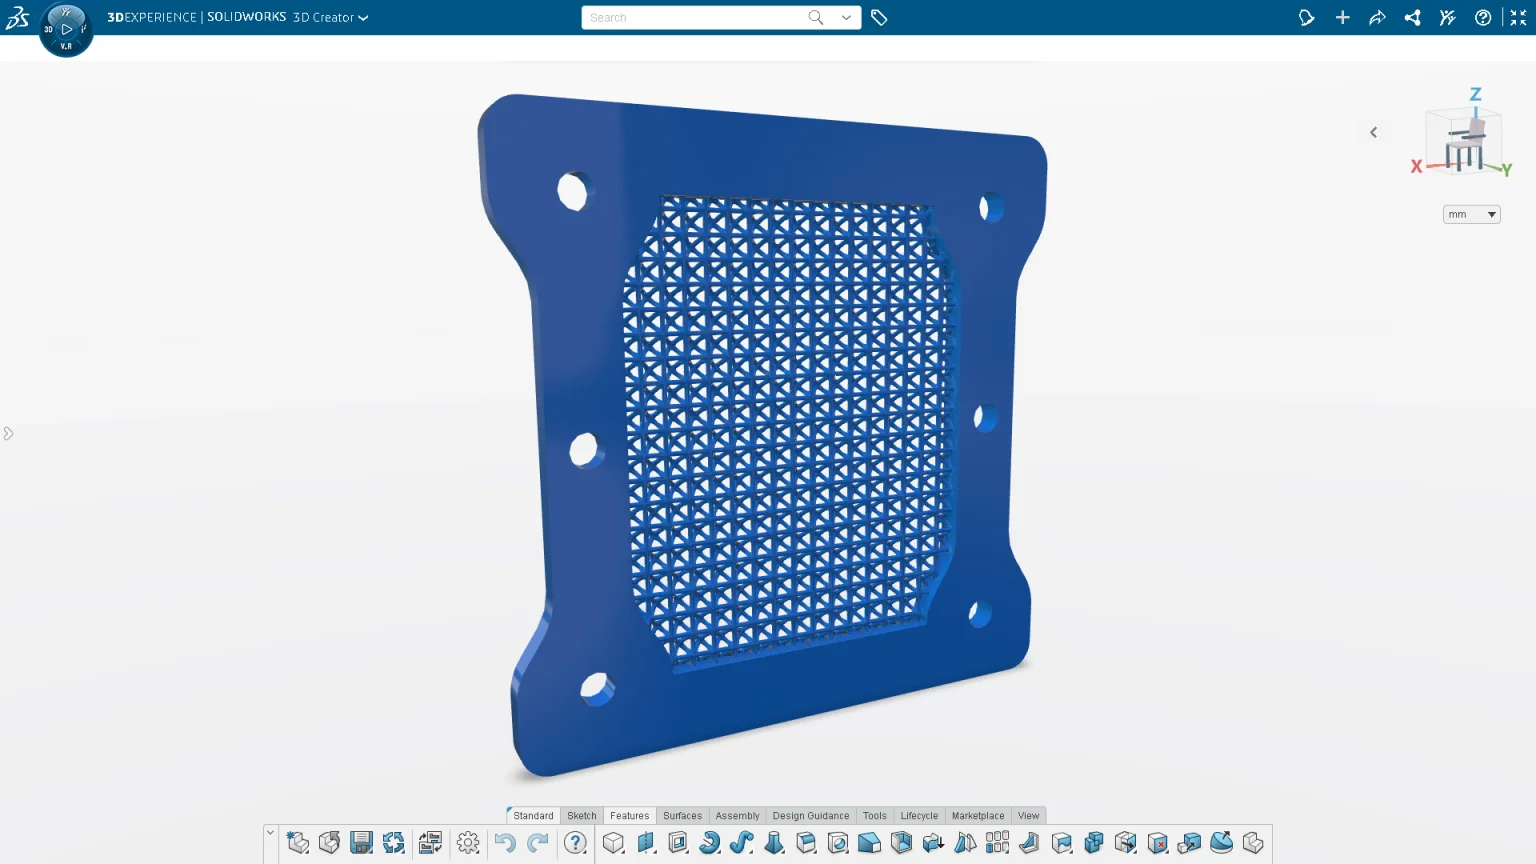Expand panel with chevron near view cube
The width and height of the screenshot is (1536, 864).
(x=1374, y=132)
